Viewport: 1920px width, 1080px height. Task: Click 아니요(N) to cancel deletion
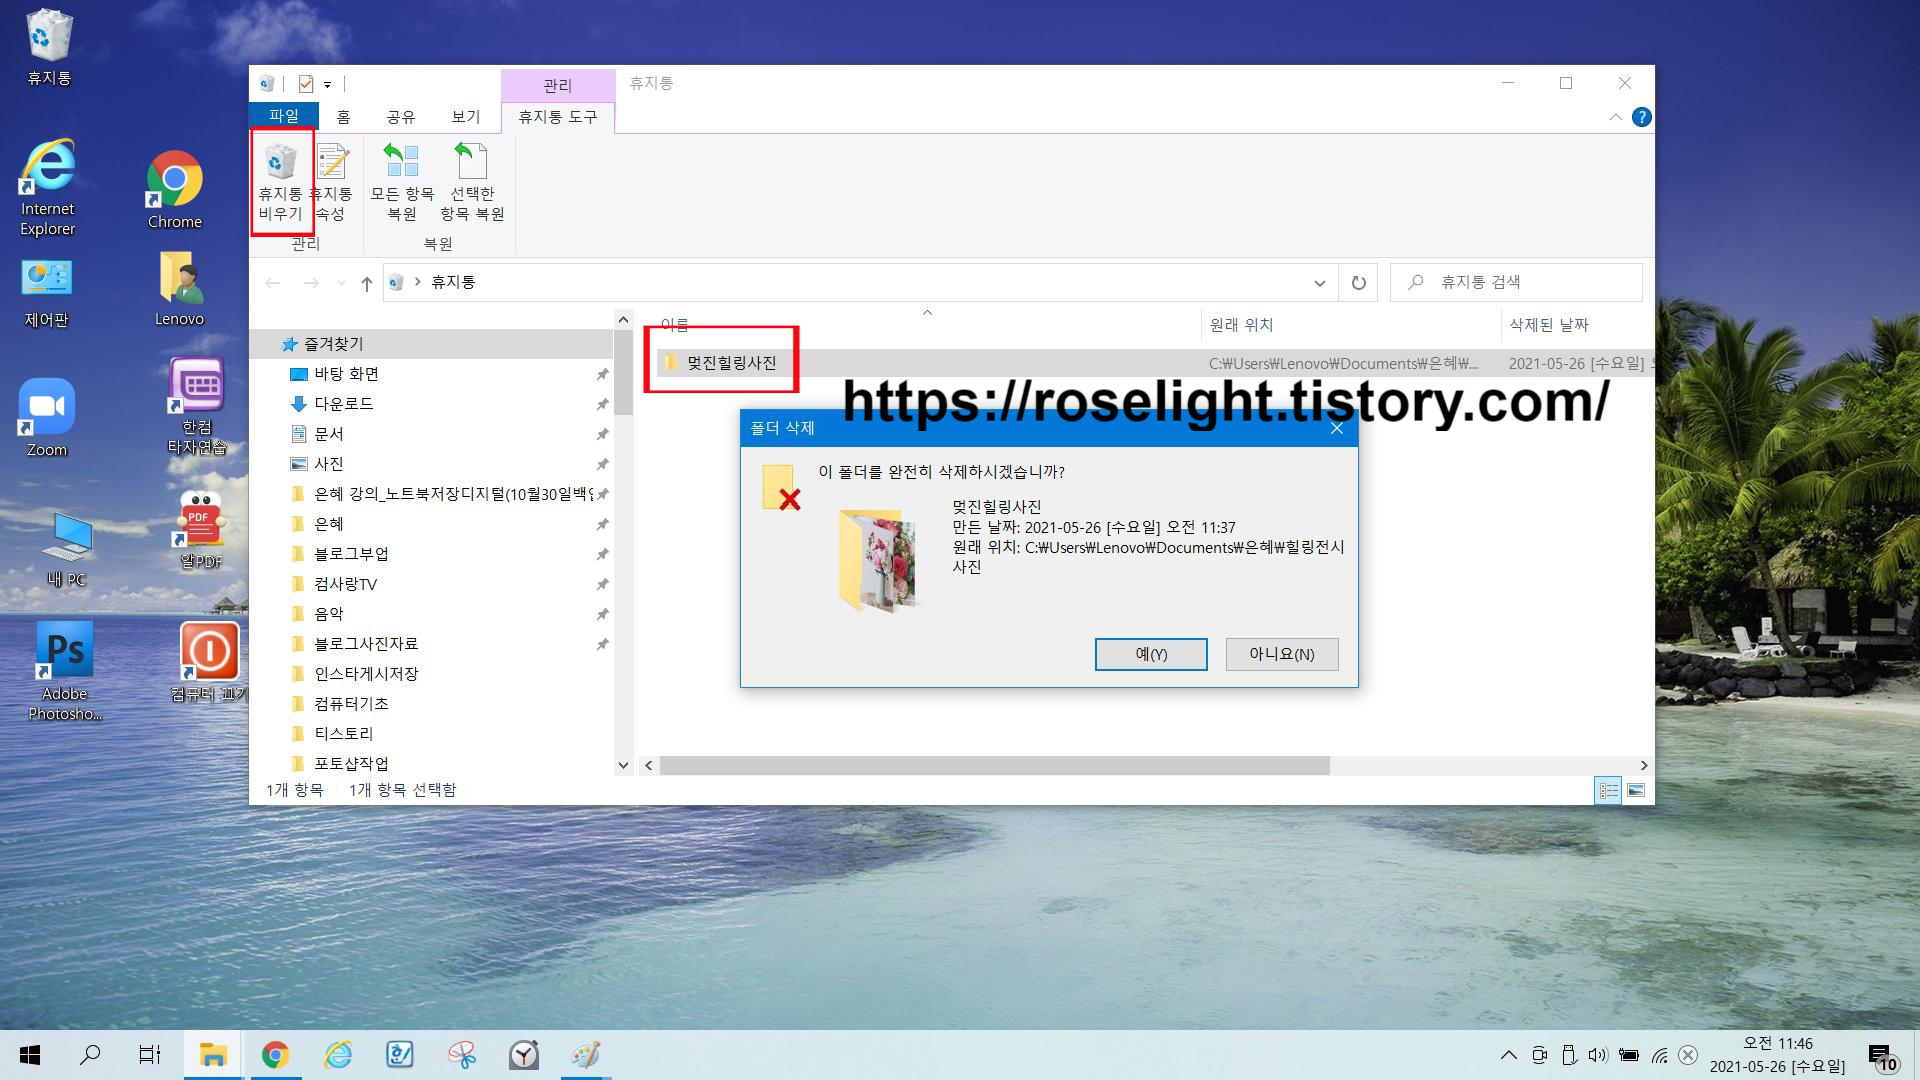[x=1281, y=654]
